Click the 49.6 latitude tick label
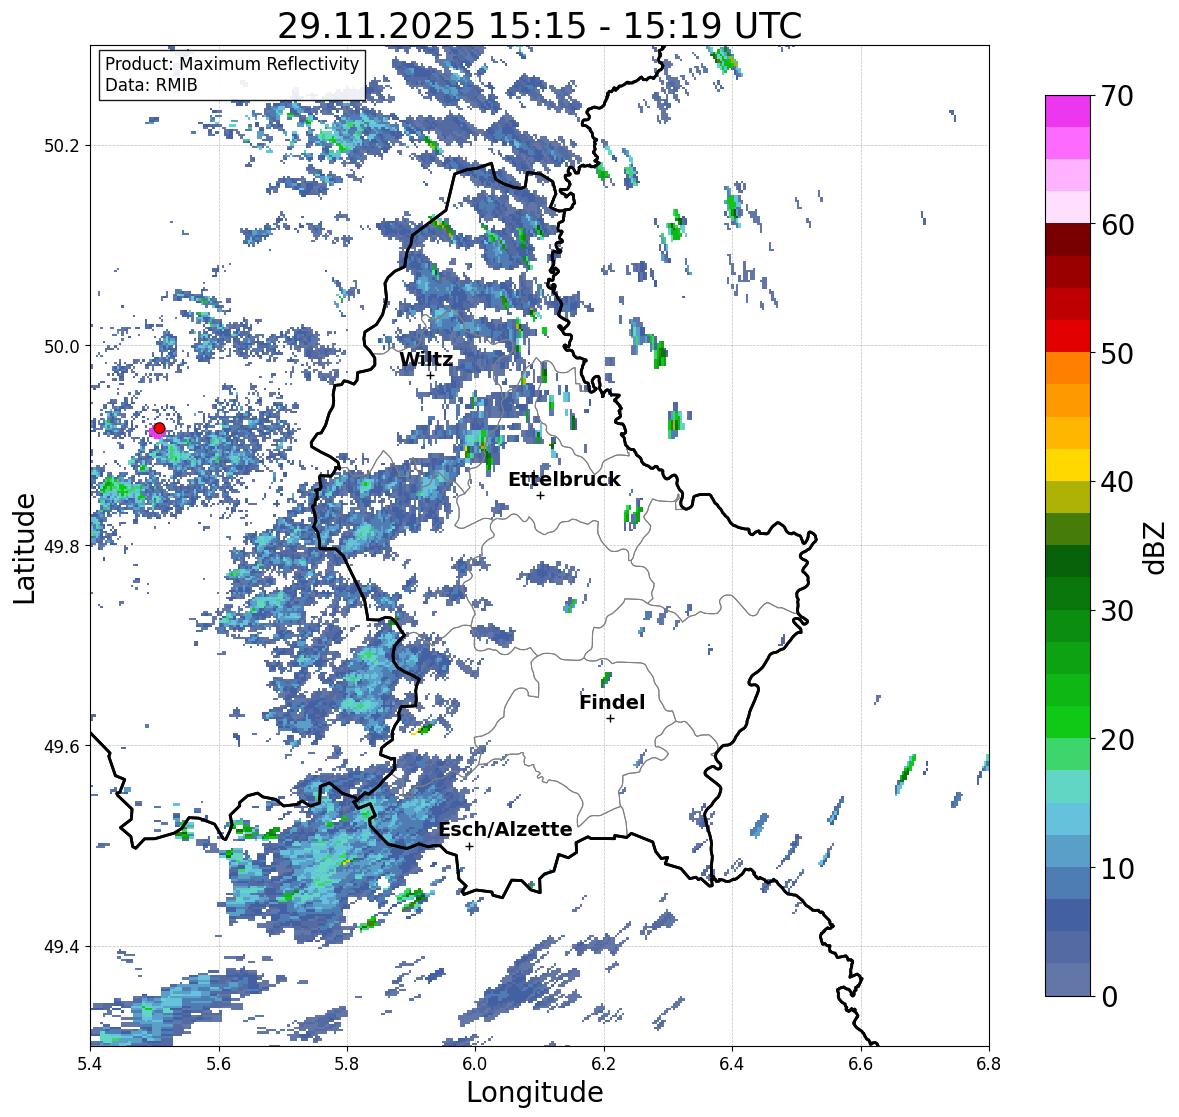 pyautogui.click(x=62, y=746)
